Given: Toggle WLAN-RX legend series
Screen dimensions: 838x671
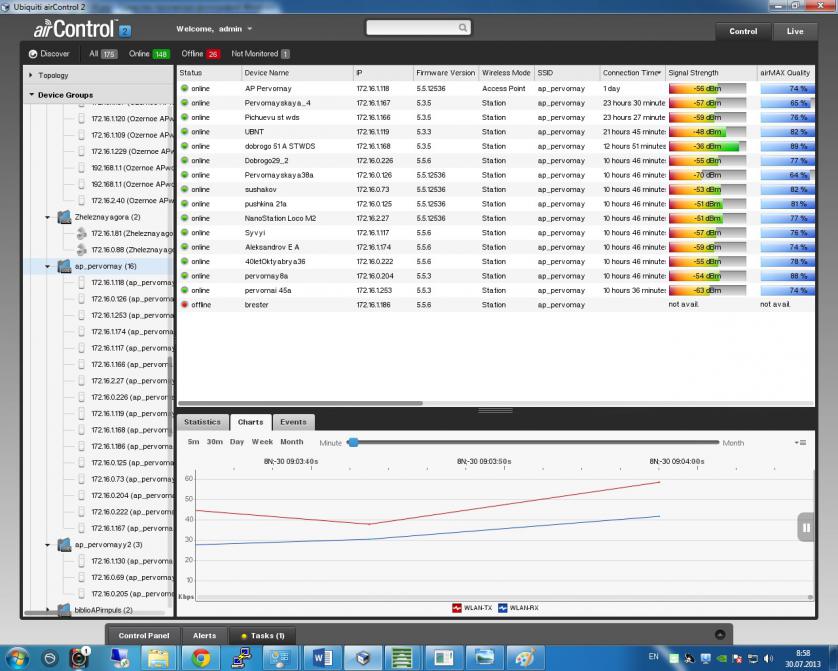Looking at the screenshot, I should (518, 608).
